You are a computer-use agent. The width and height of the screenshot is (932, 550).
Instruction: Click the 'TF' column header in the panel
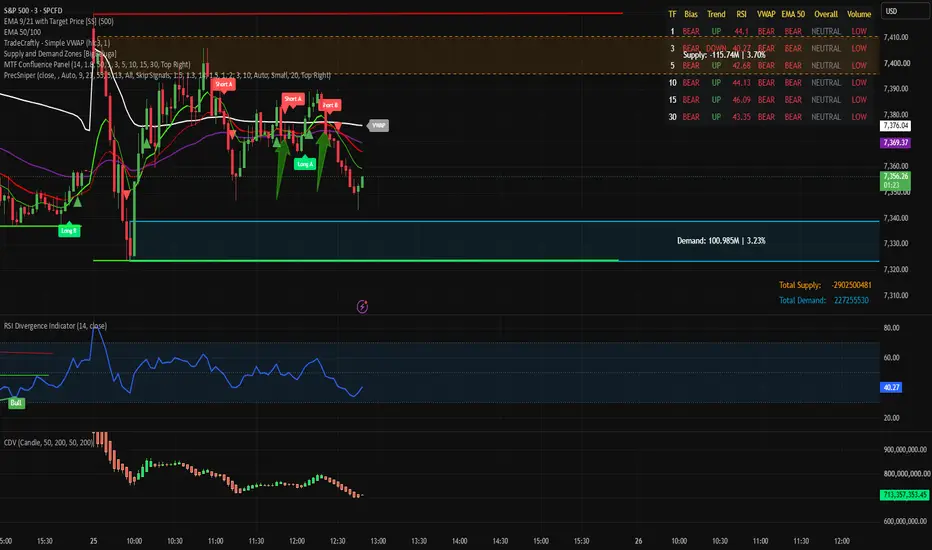click(672, 14)
